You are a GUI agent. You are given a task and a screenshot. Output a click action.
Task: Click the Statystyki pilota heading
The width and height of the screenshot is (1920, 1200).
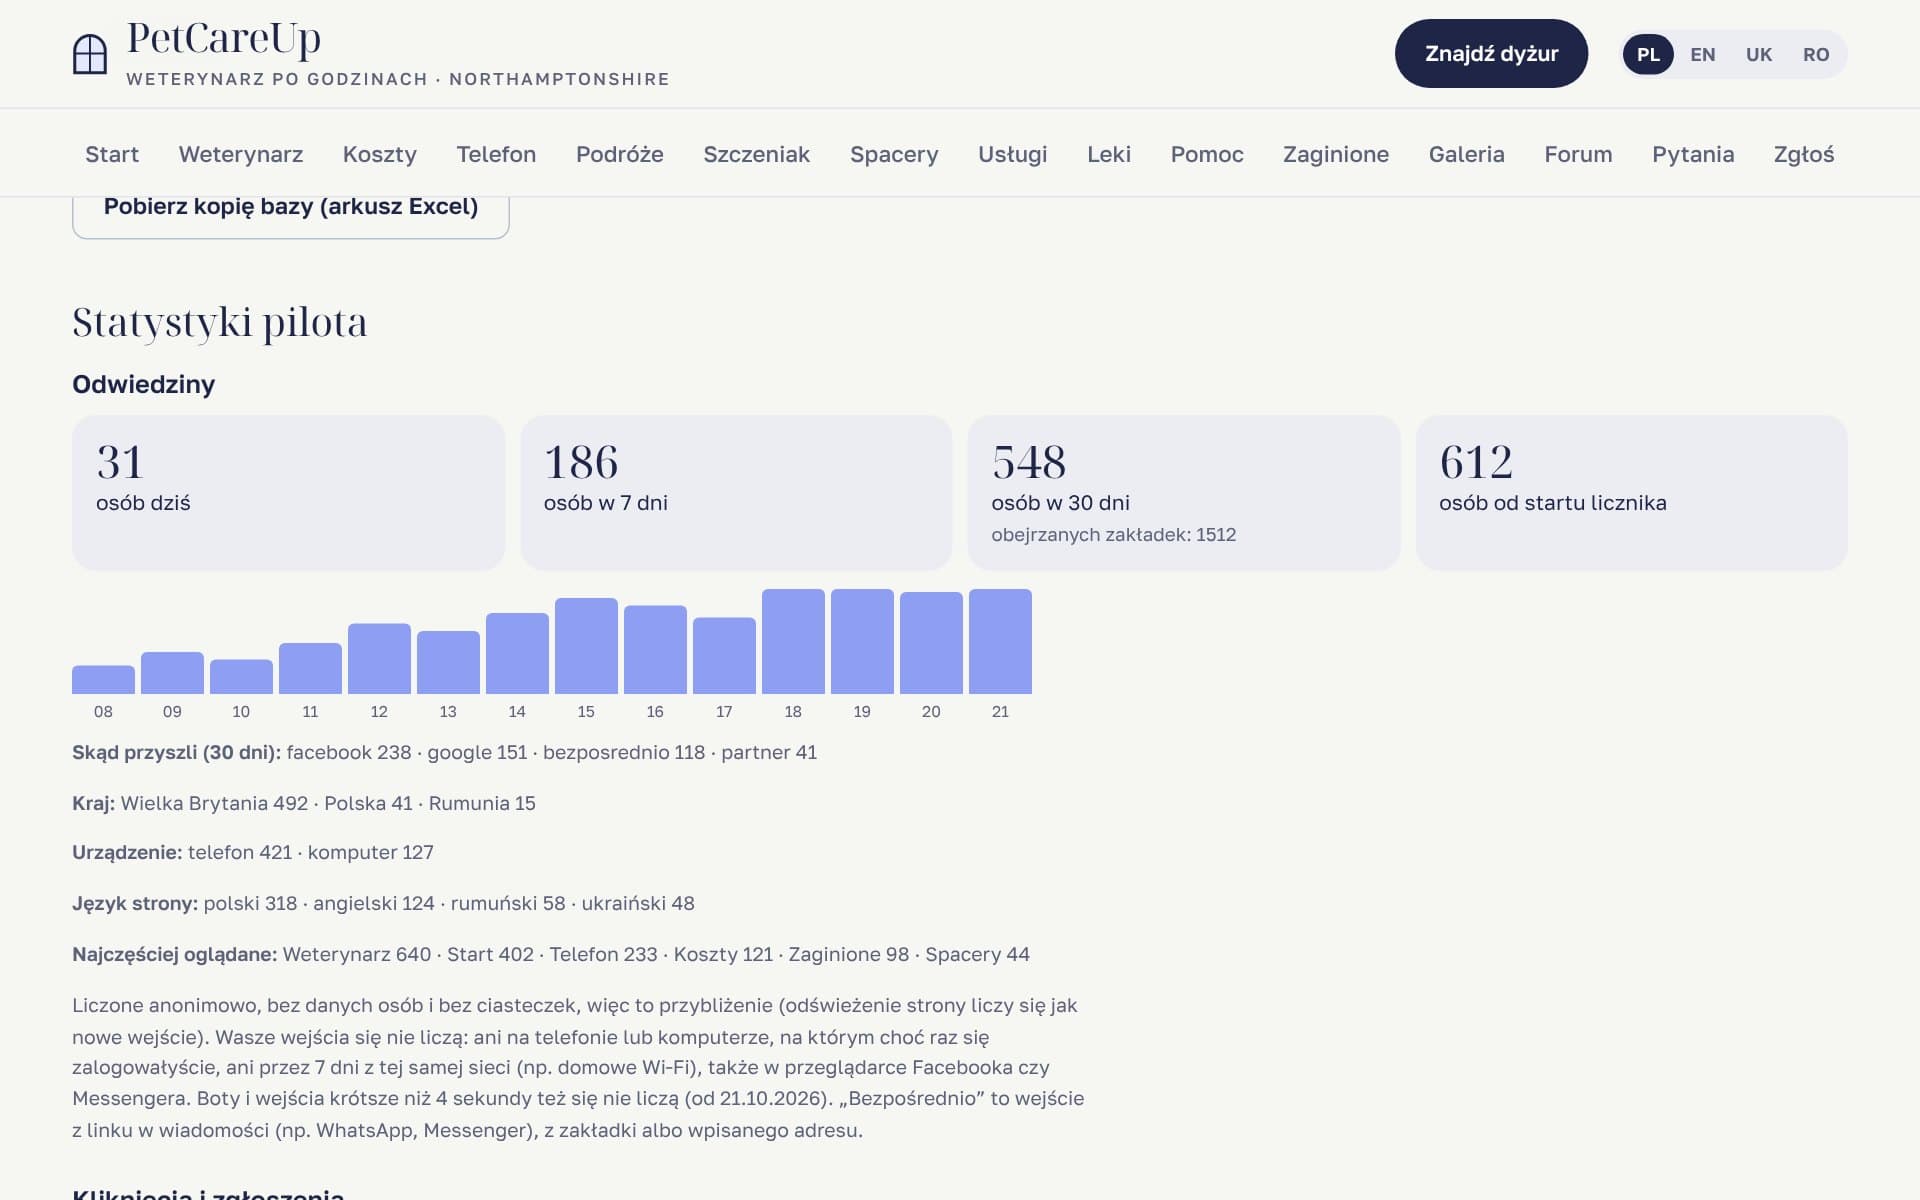click(220, 323)
